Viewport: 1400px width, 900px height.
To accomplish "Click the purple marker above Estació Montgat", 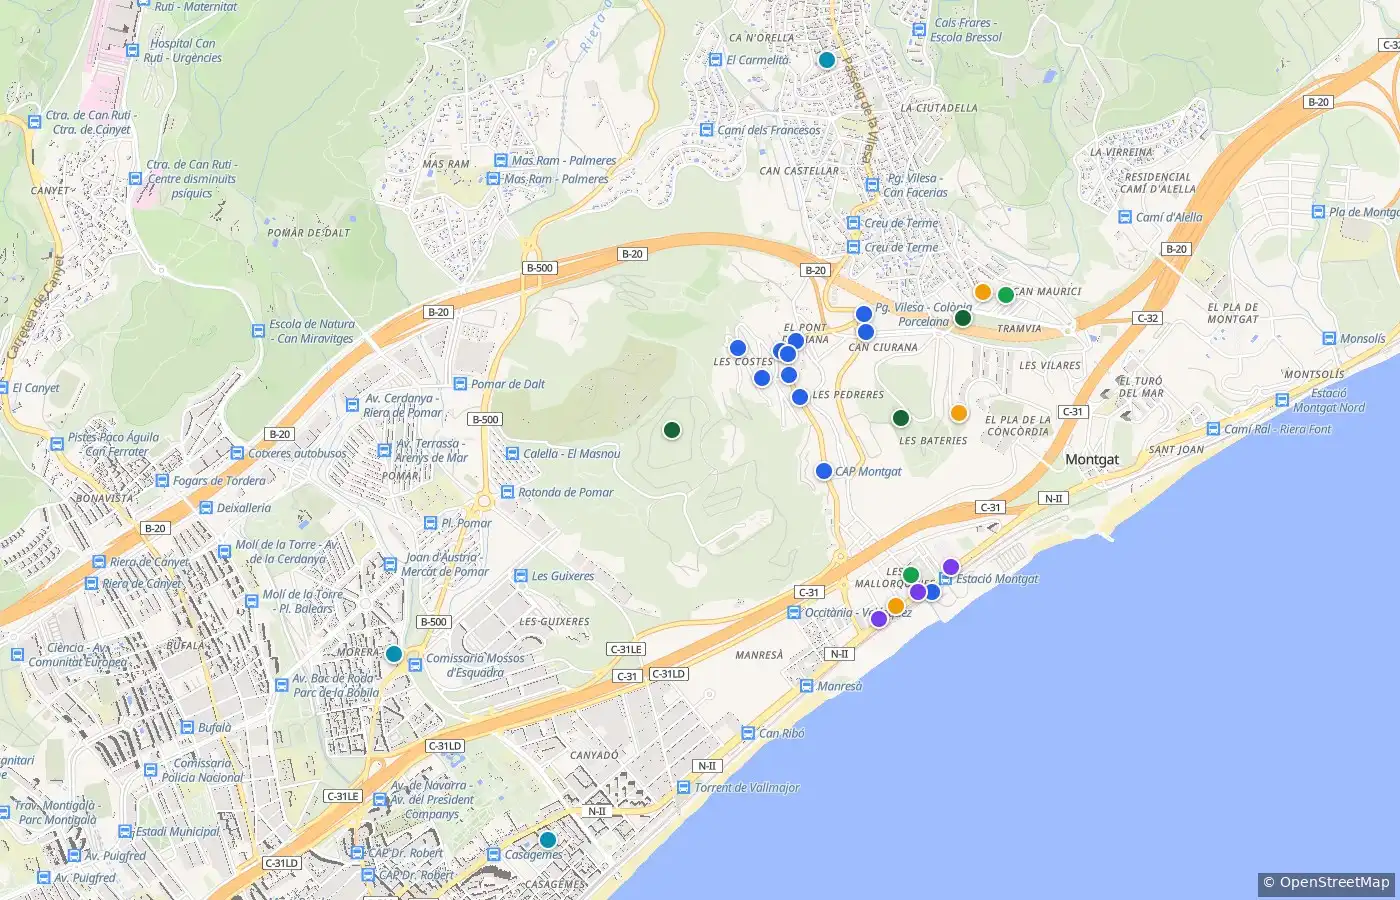I will pos(951,567).
